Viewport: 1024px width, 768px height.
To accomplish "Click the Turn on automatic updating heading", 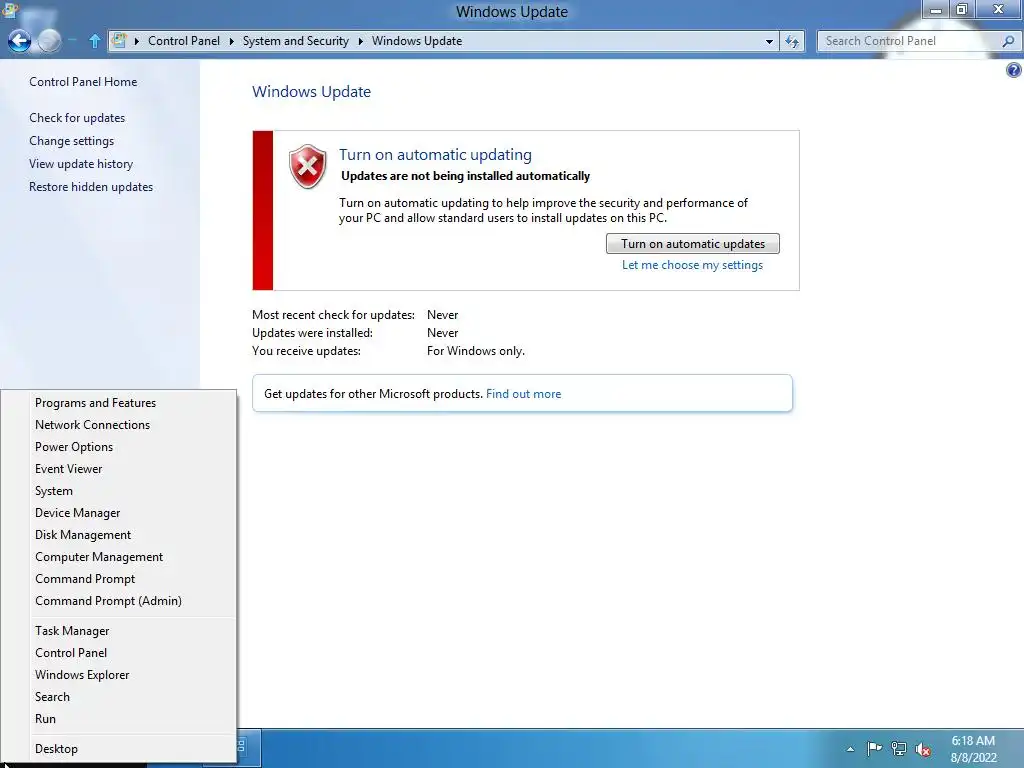I will pos(435,155).
